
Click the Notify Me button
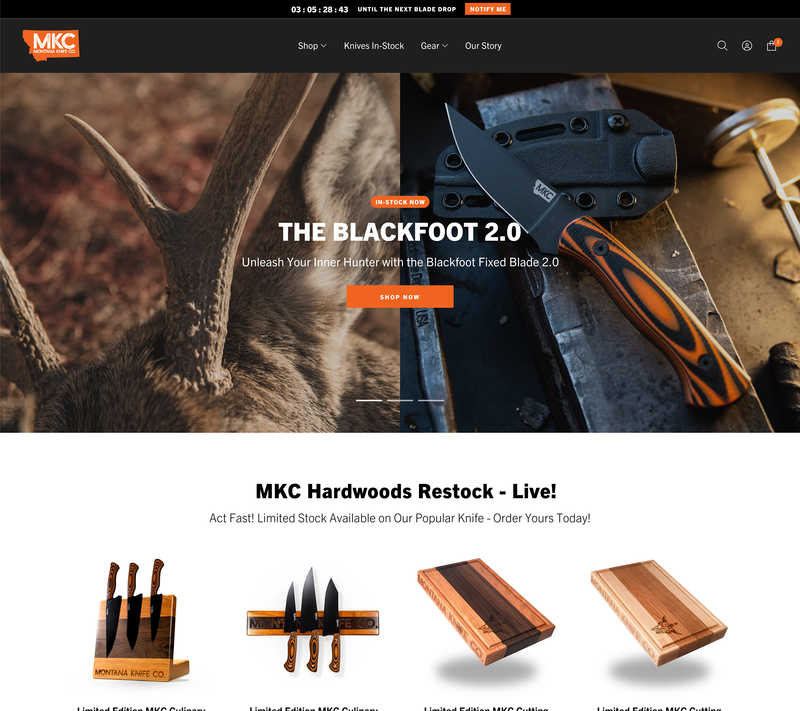[x=488, y=9]
